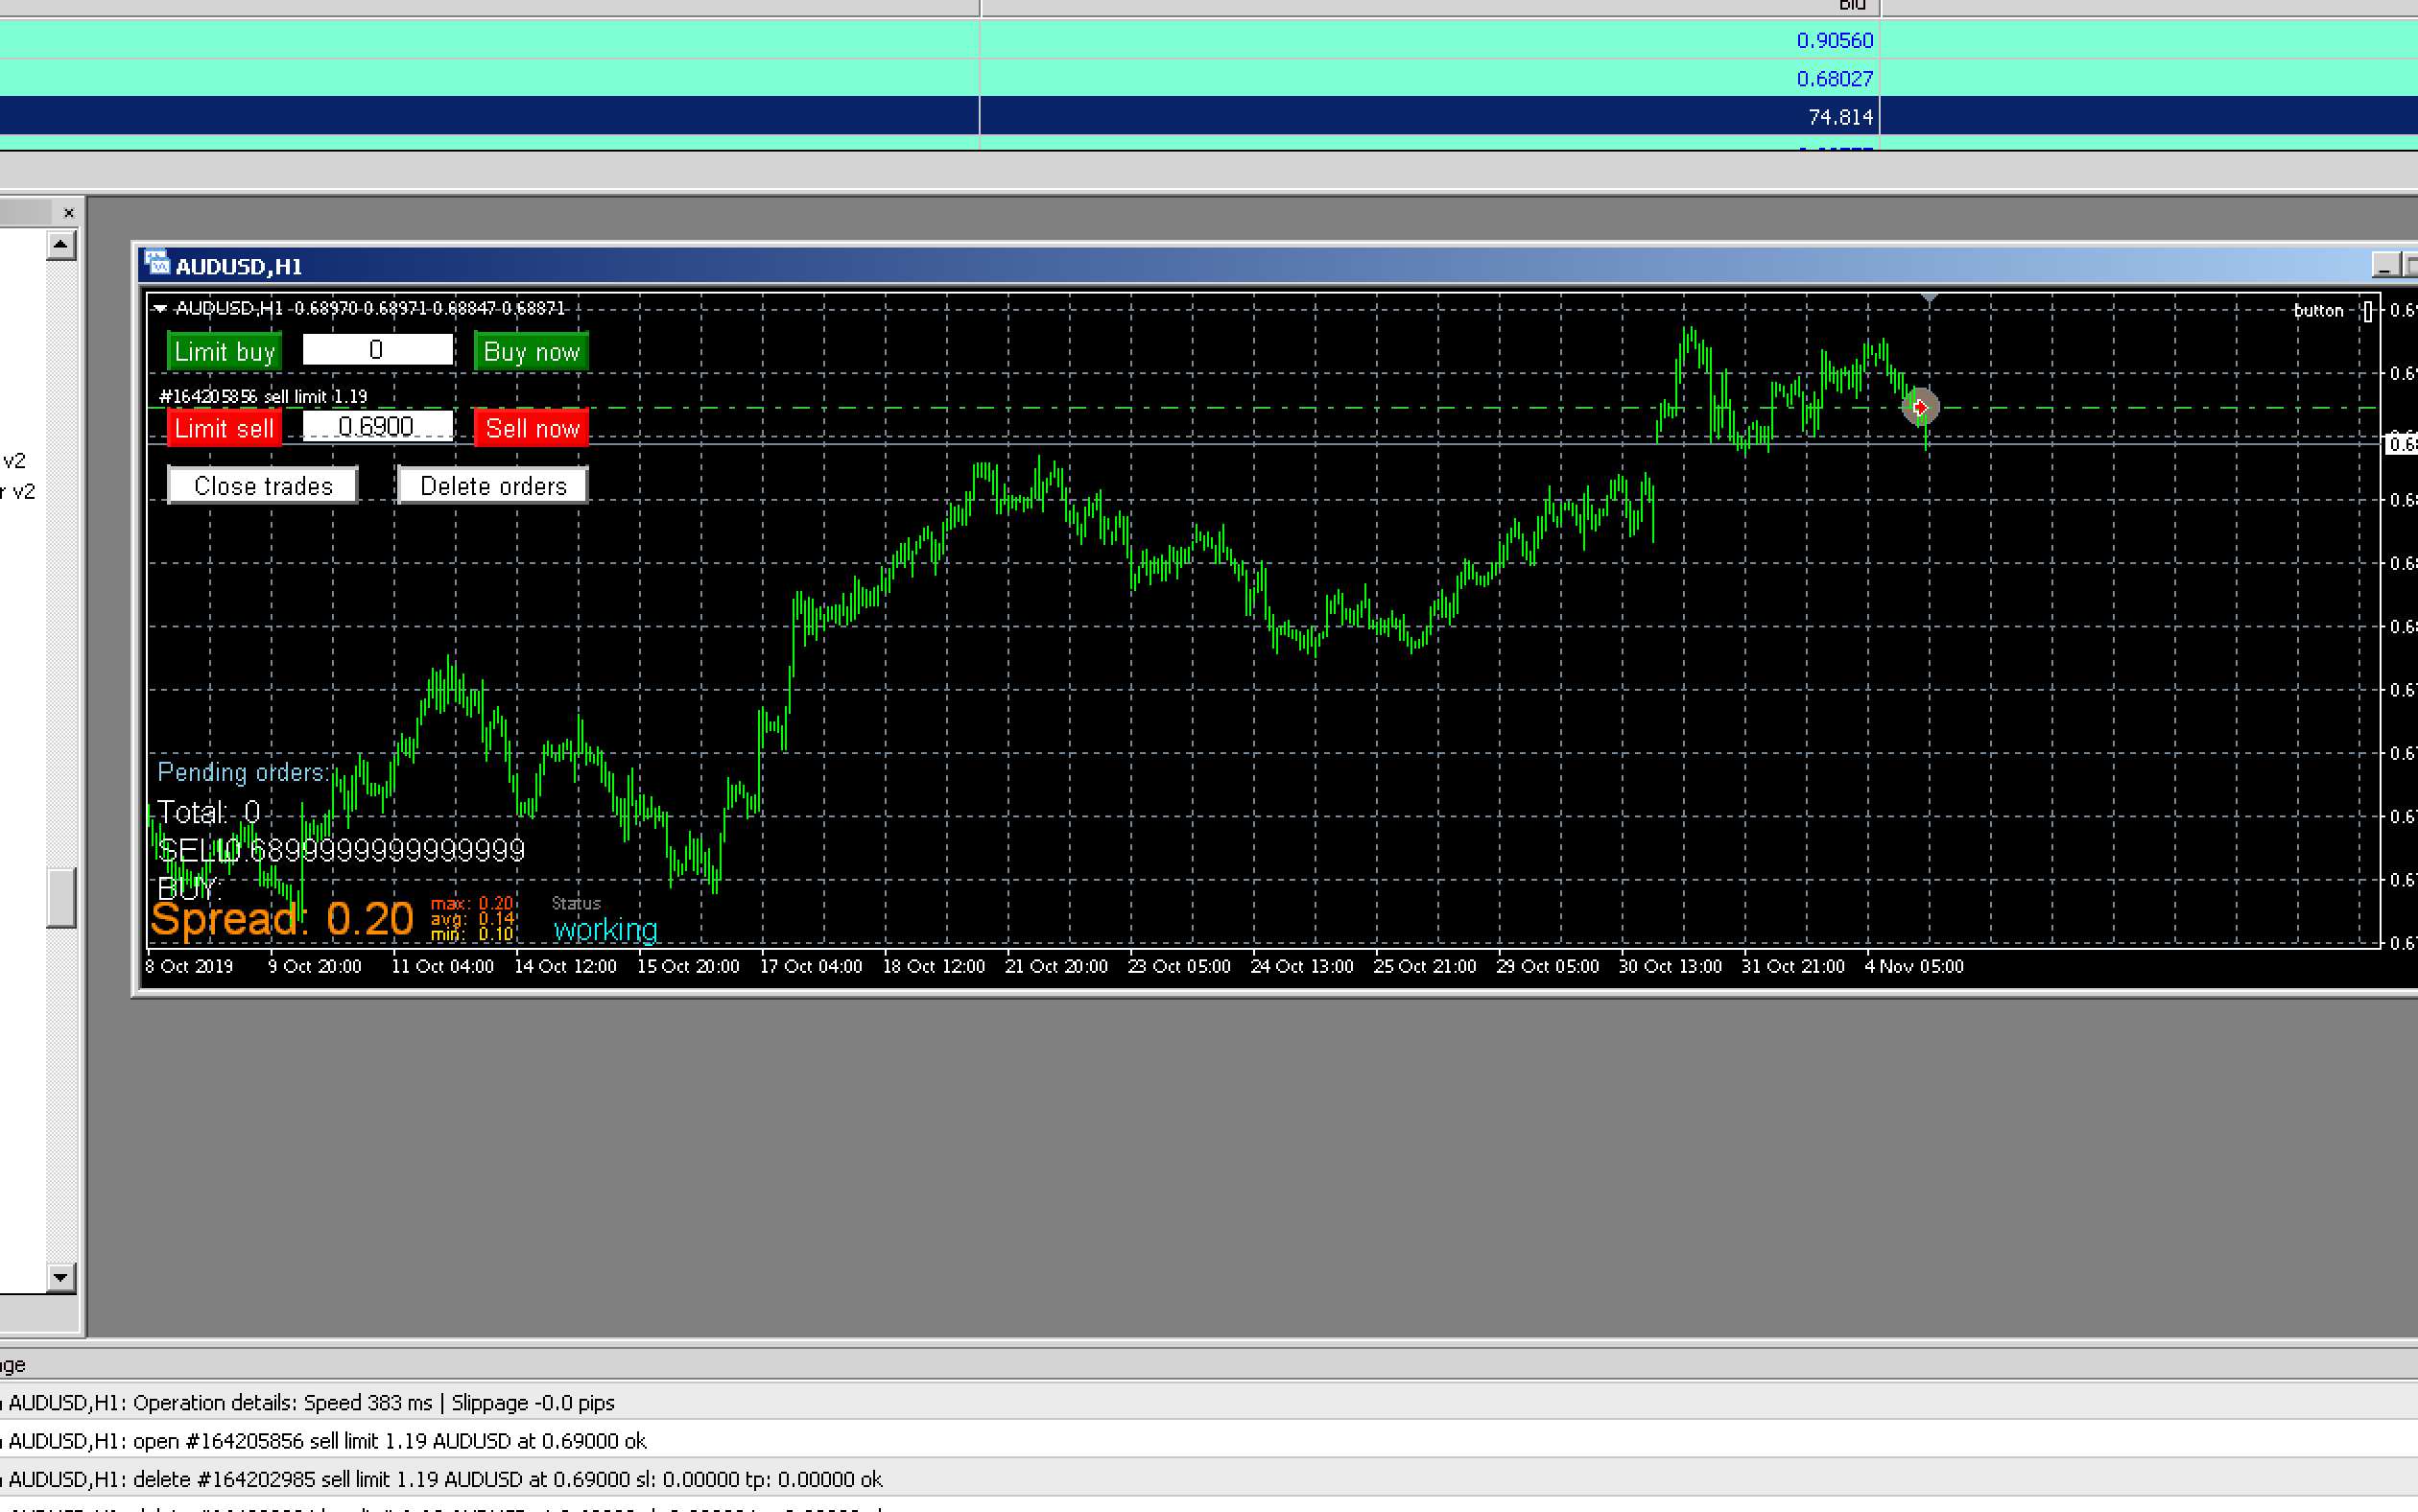This screenshot has width=2418, height=1512.
Task: Select the highlighted row with bid 74.814
Action: [x=1209, y=116]
